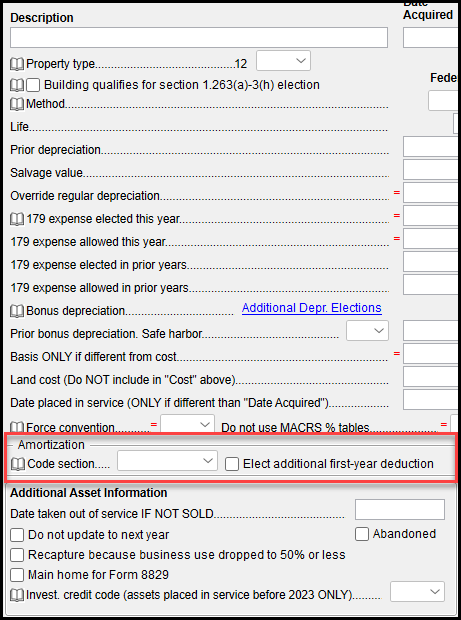Click the Date placed in service field

(432, 399)
